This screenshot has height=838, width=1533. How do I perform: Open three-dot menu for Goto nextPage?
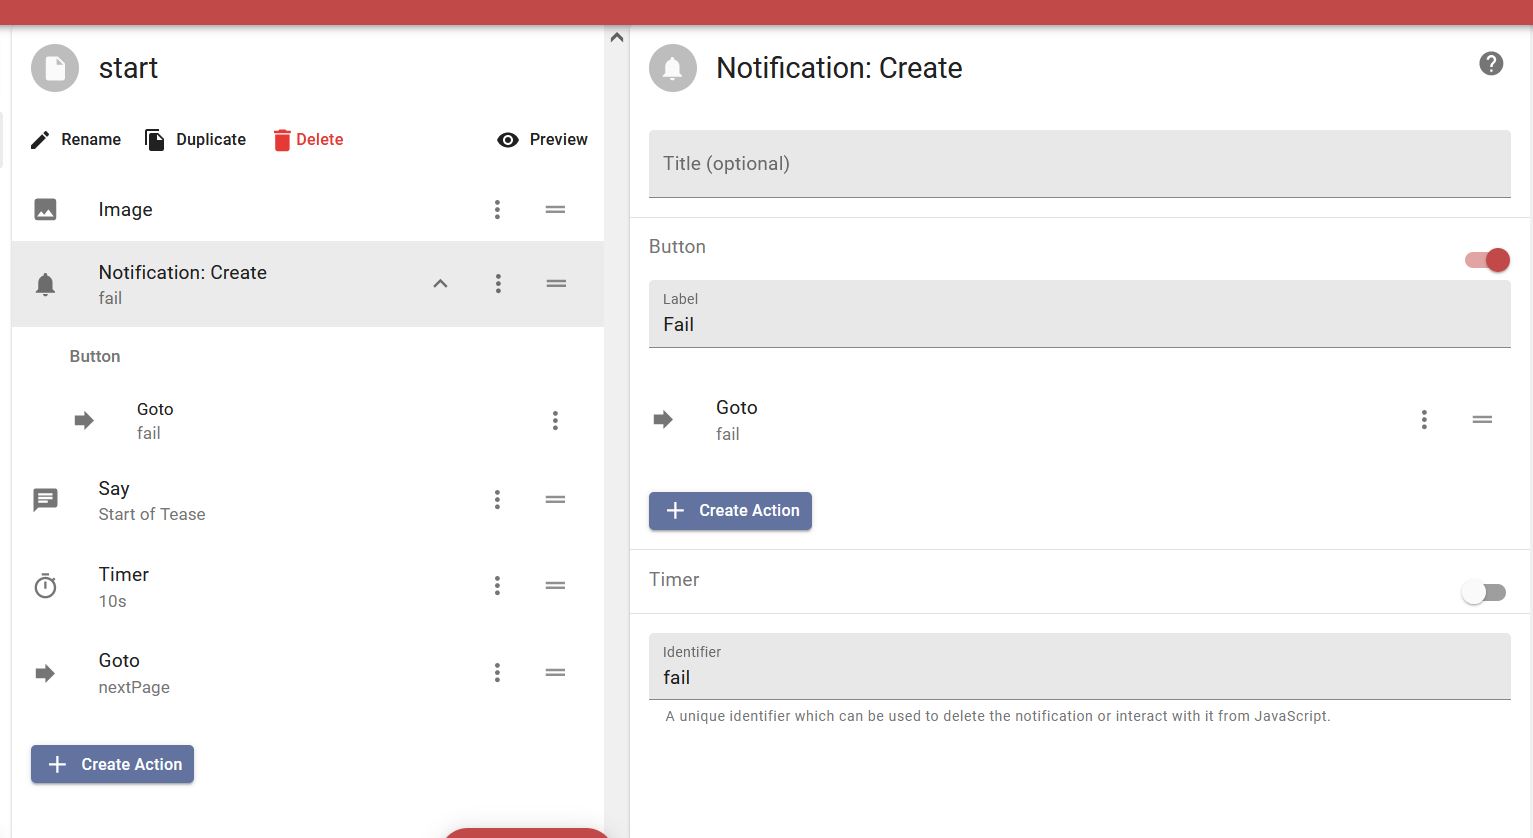[x=497, y=673]
